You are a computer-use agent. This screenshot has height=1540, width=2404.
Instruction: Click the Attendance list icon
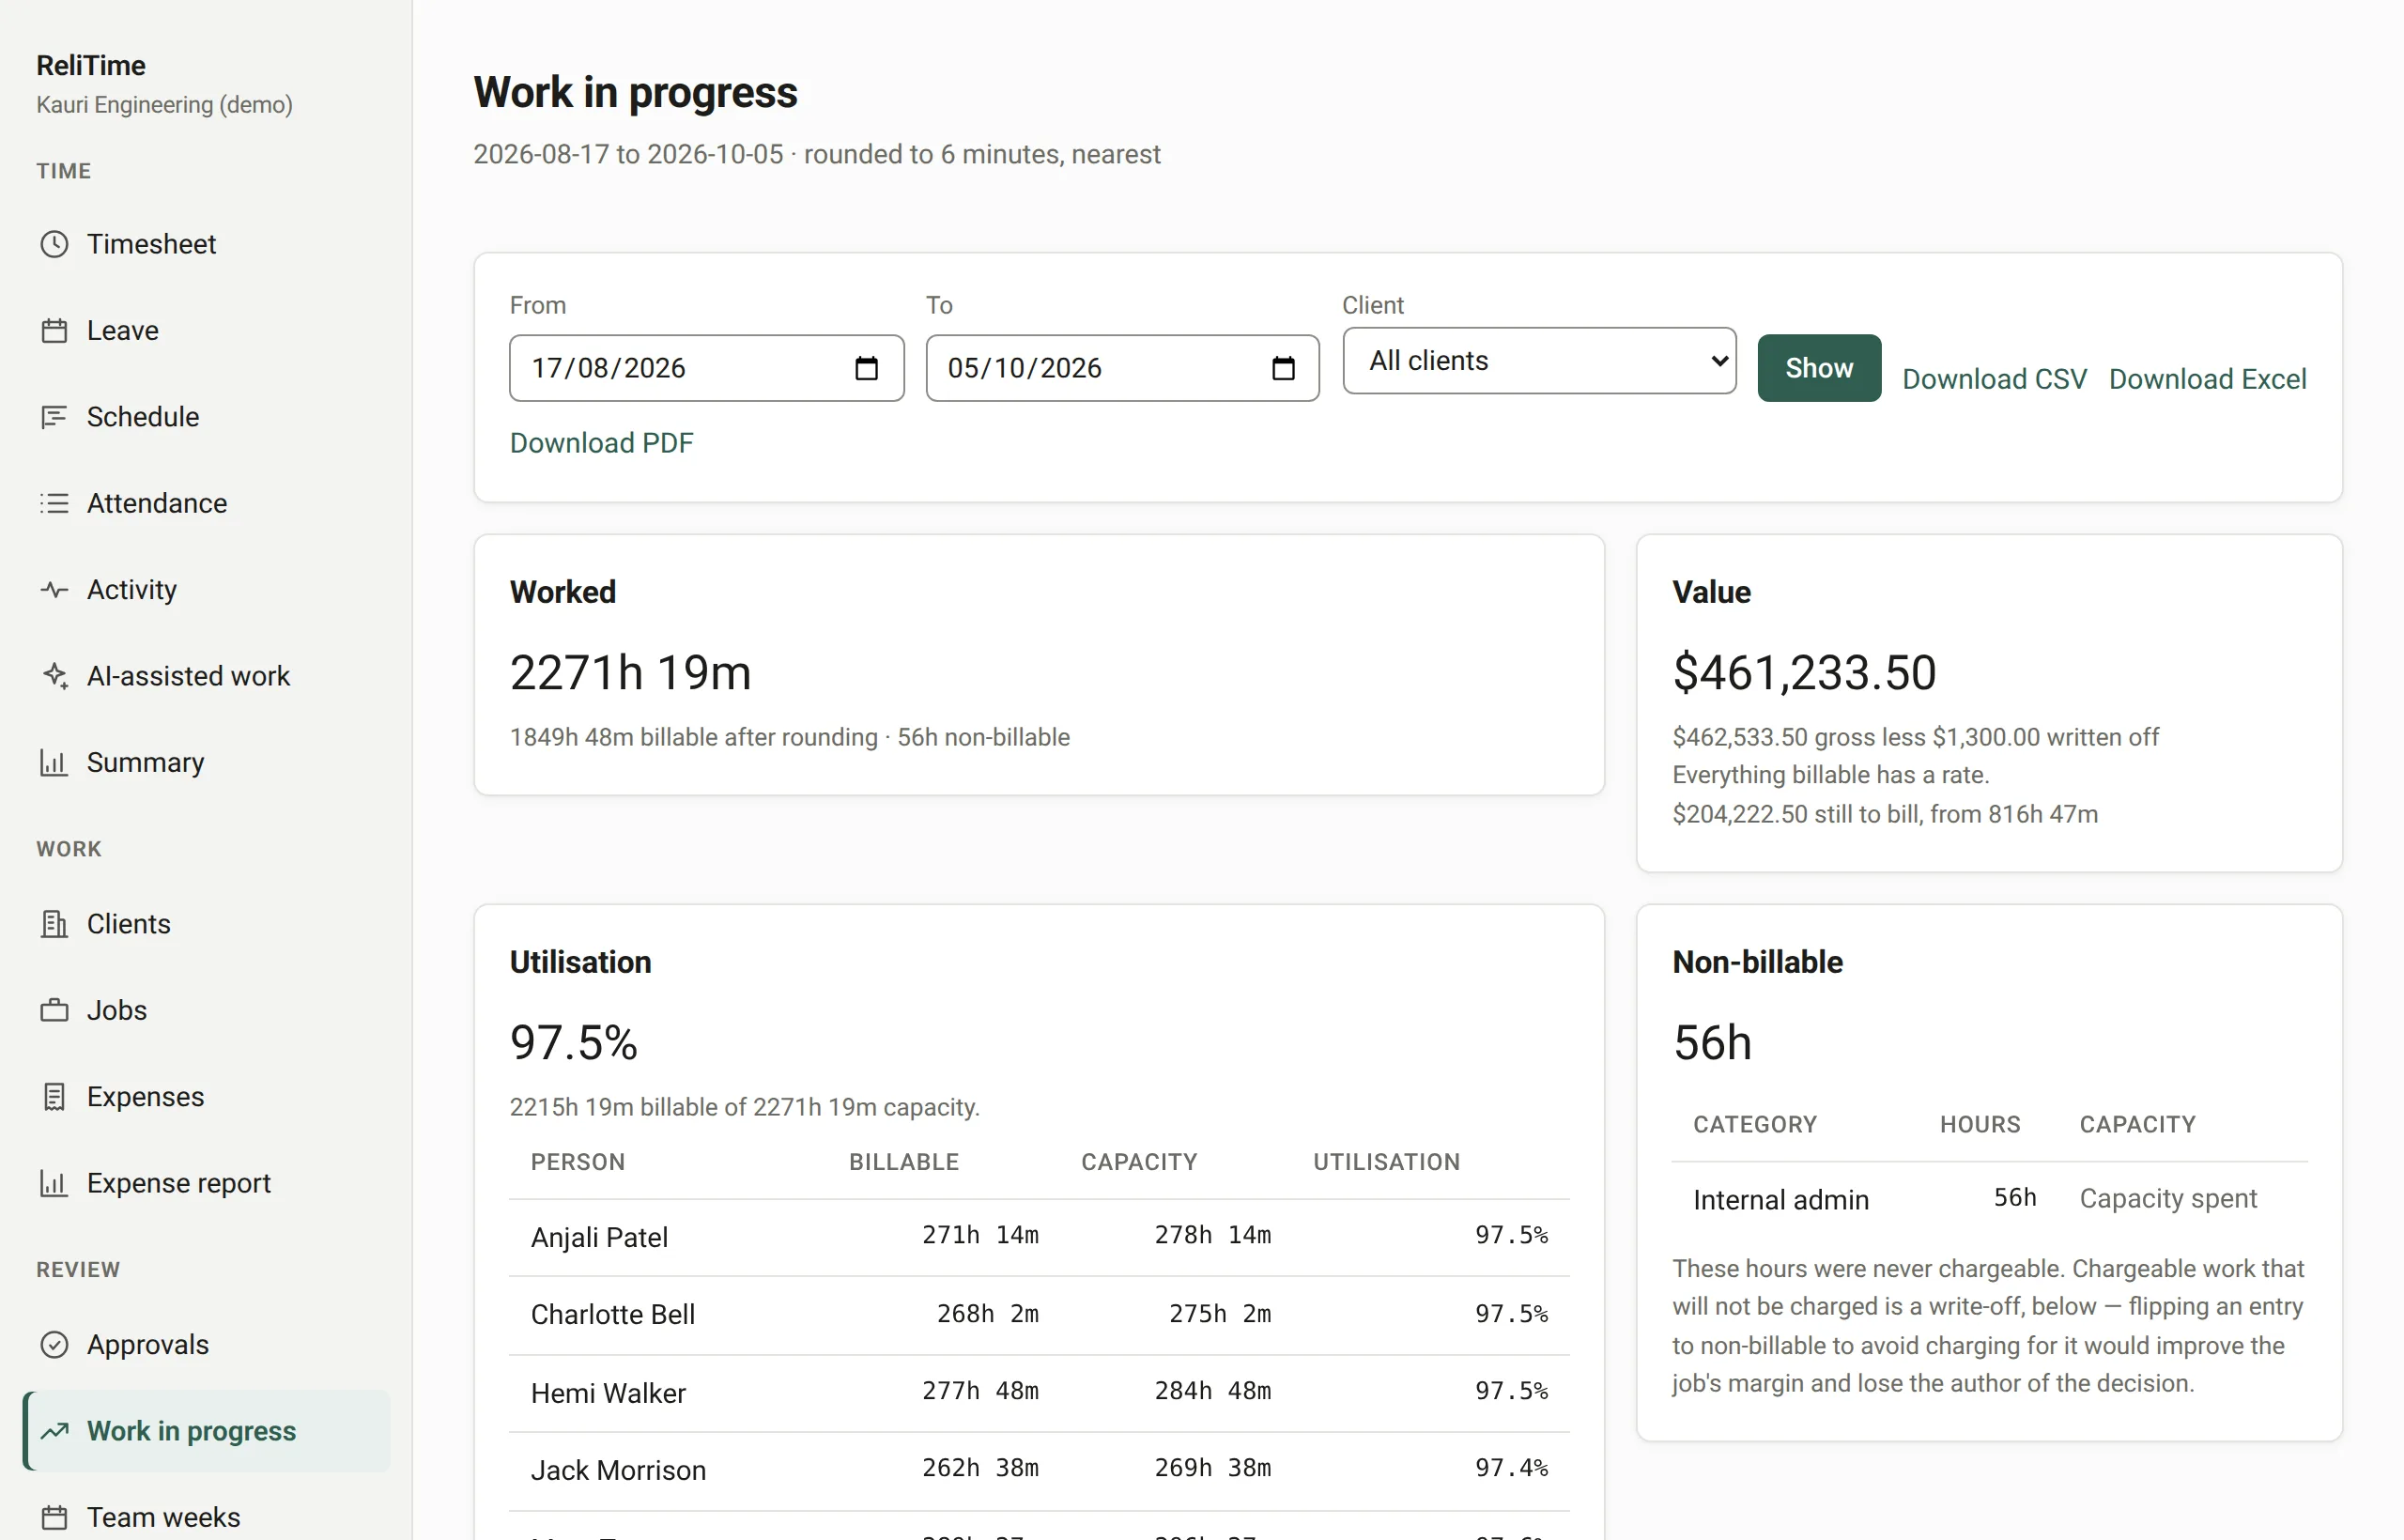[54, 503]
